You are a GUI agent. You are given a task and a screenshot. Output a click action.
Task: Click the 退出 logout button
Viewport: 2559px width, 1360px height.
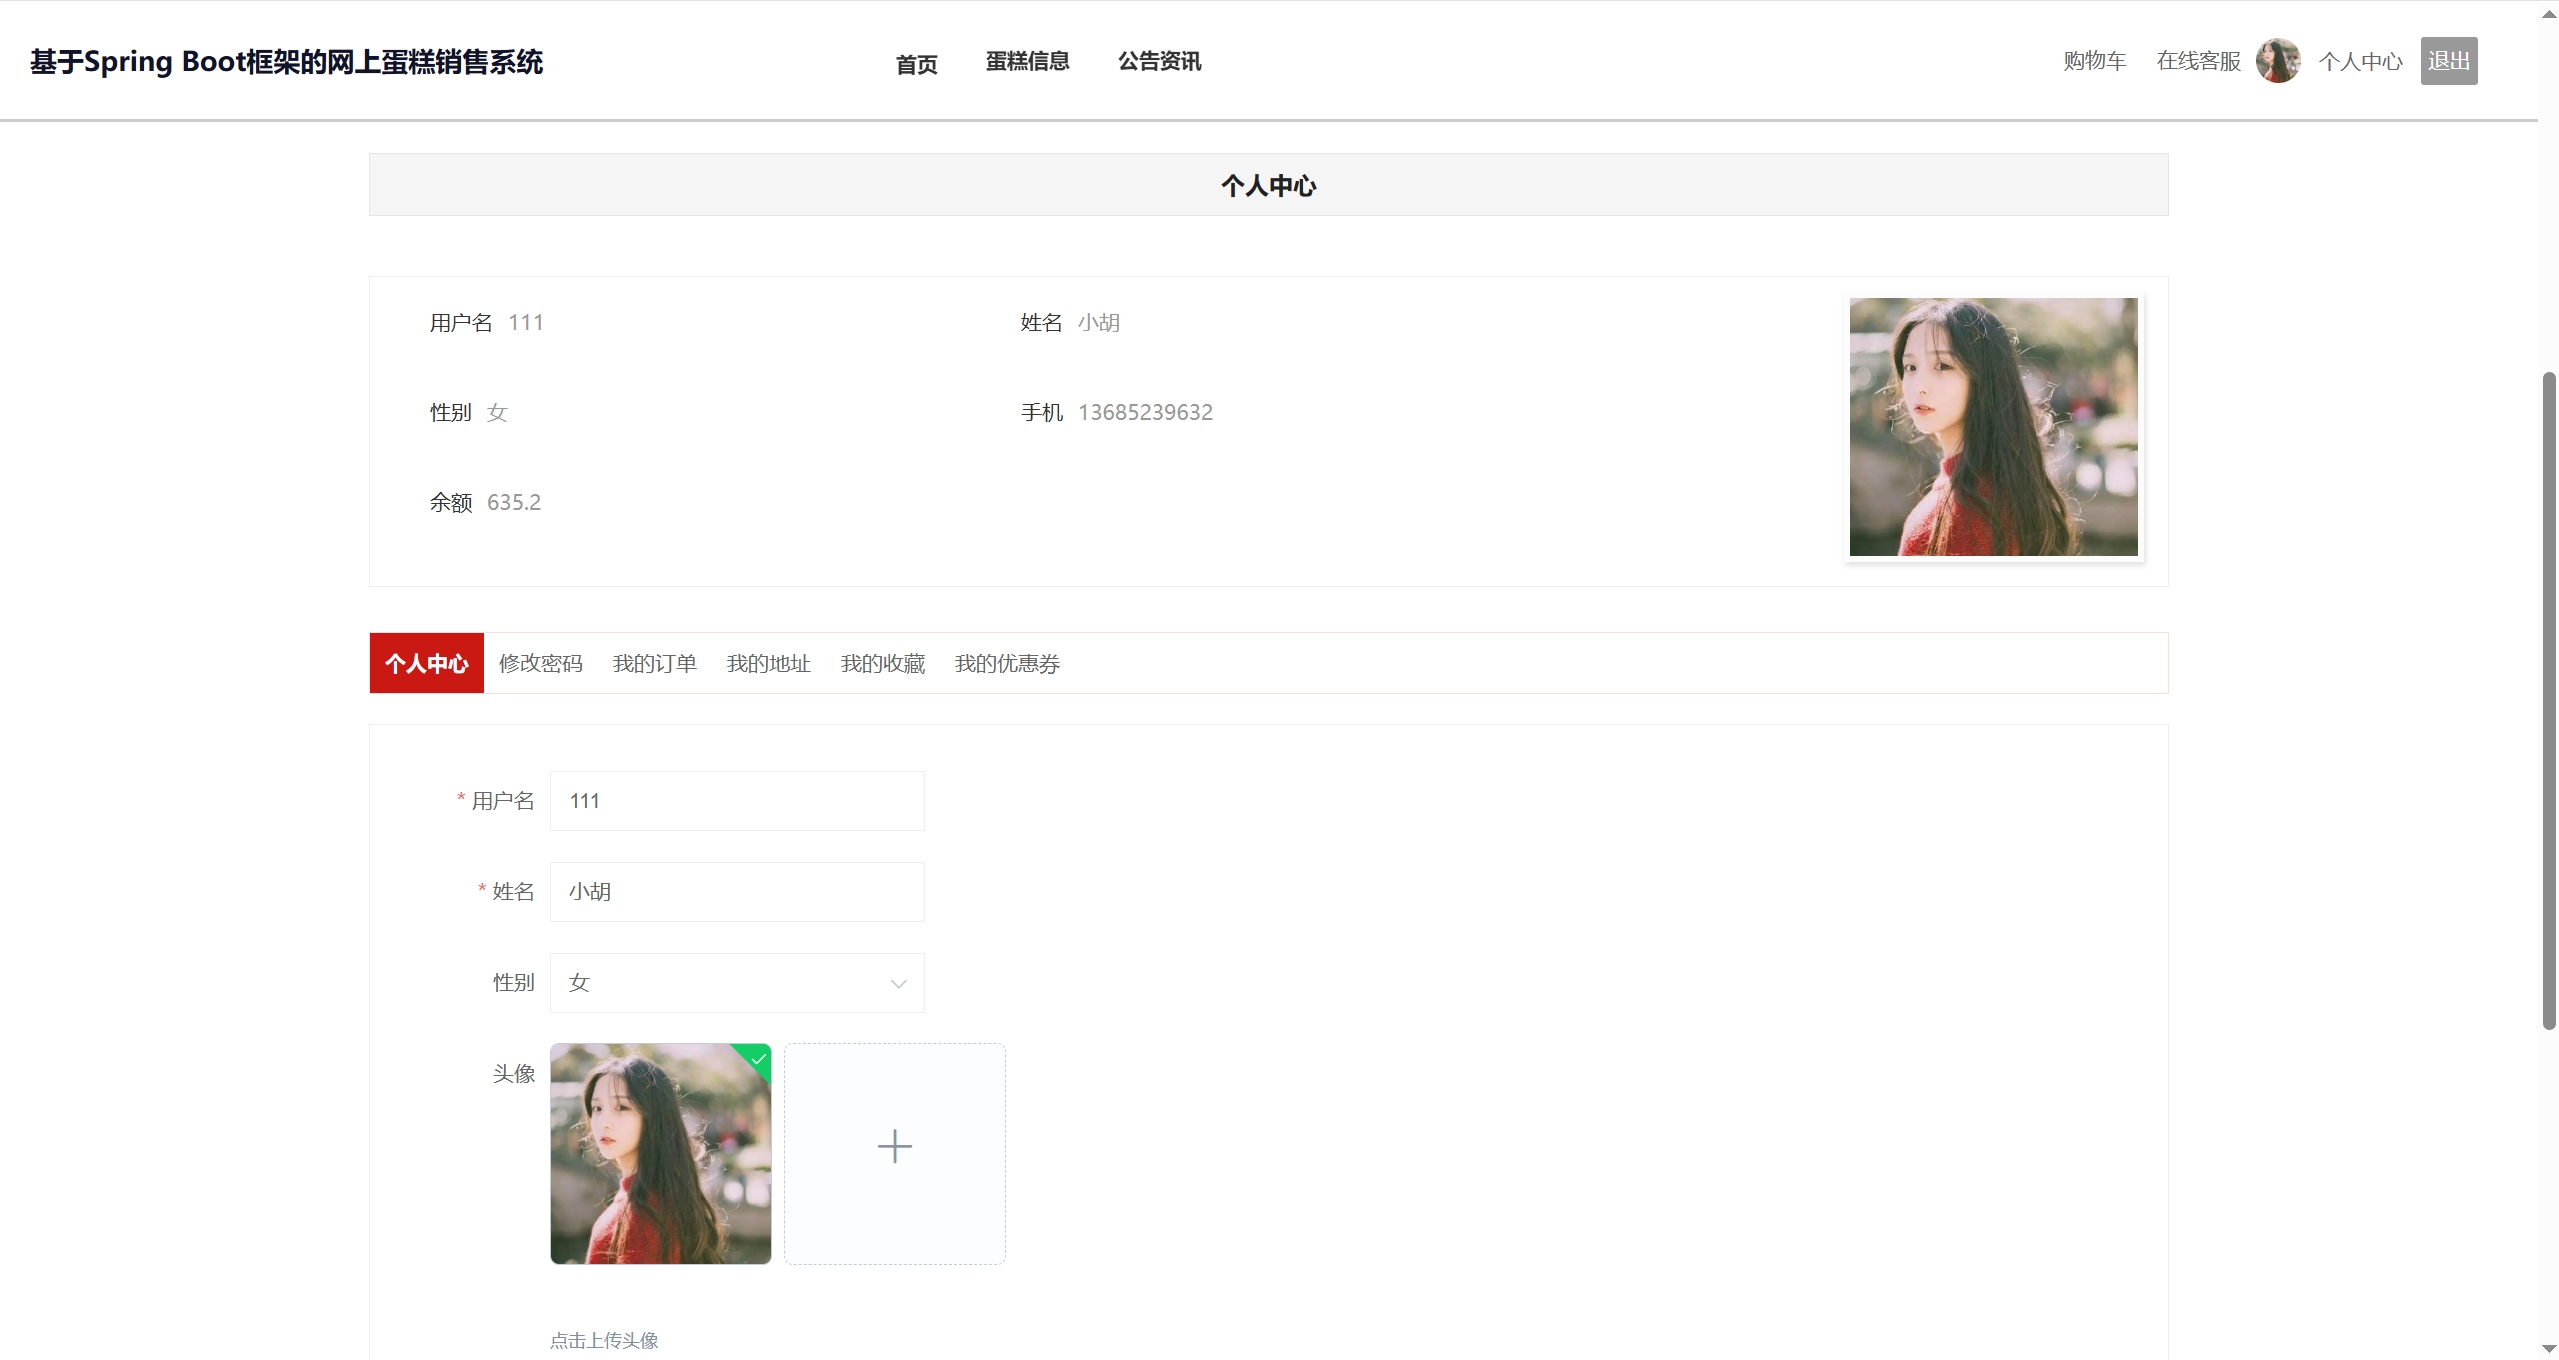2448,61
